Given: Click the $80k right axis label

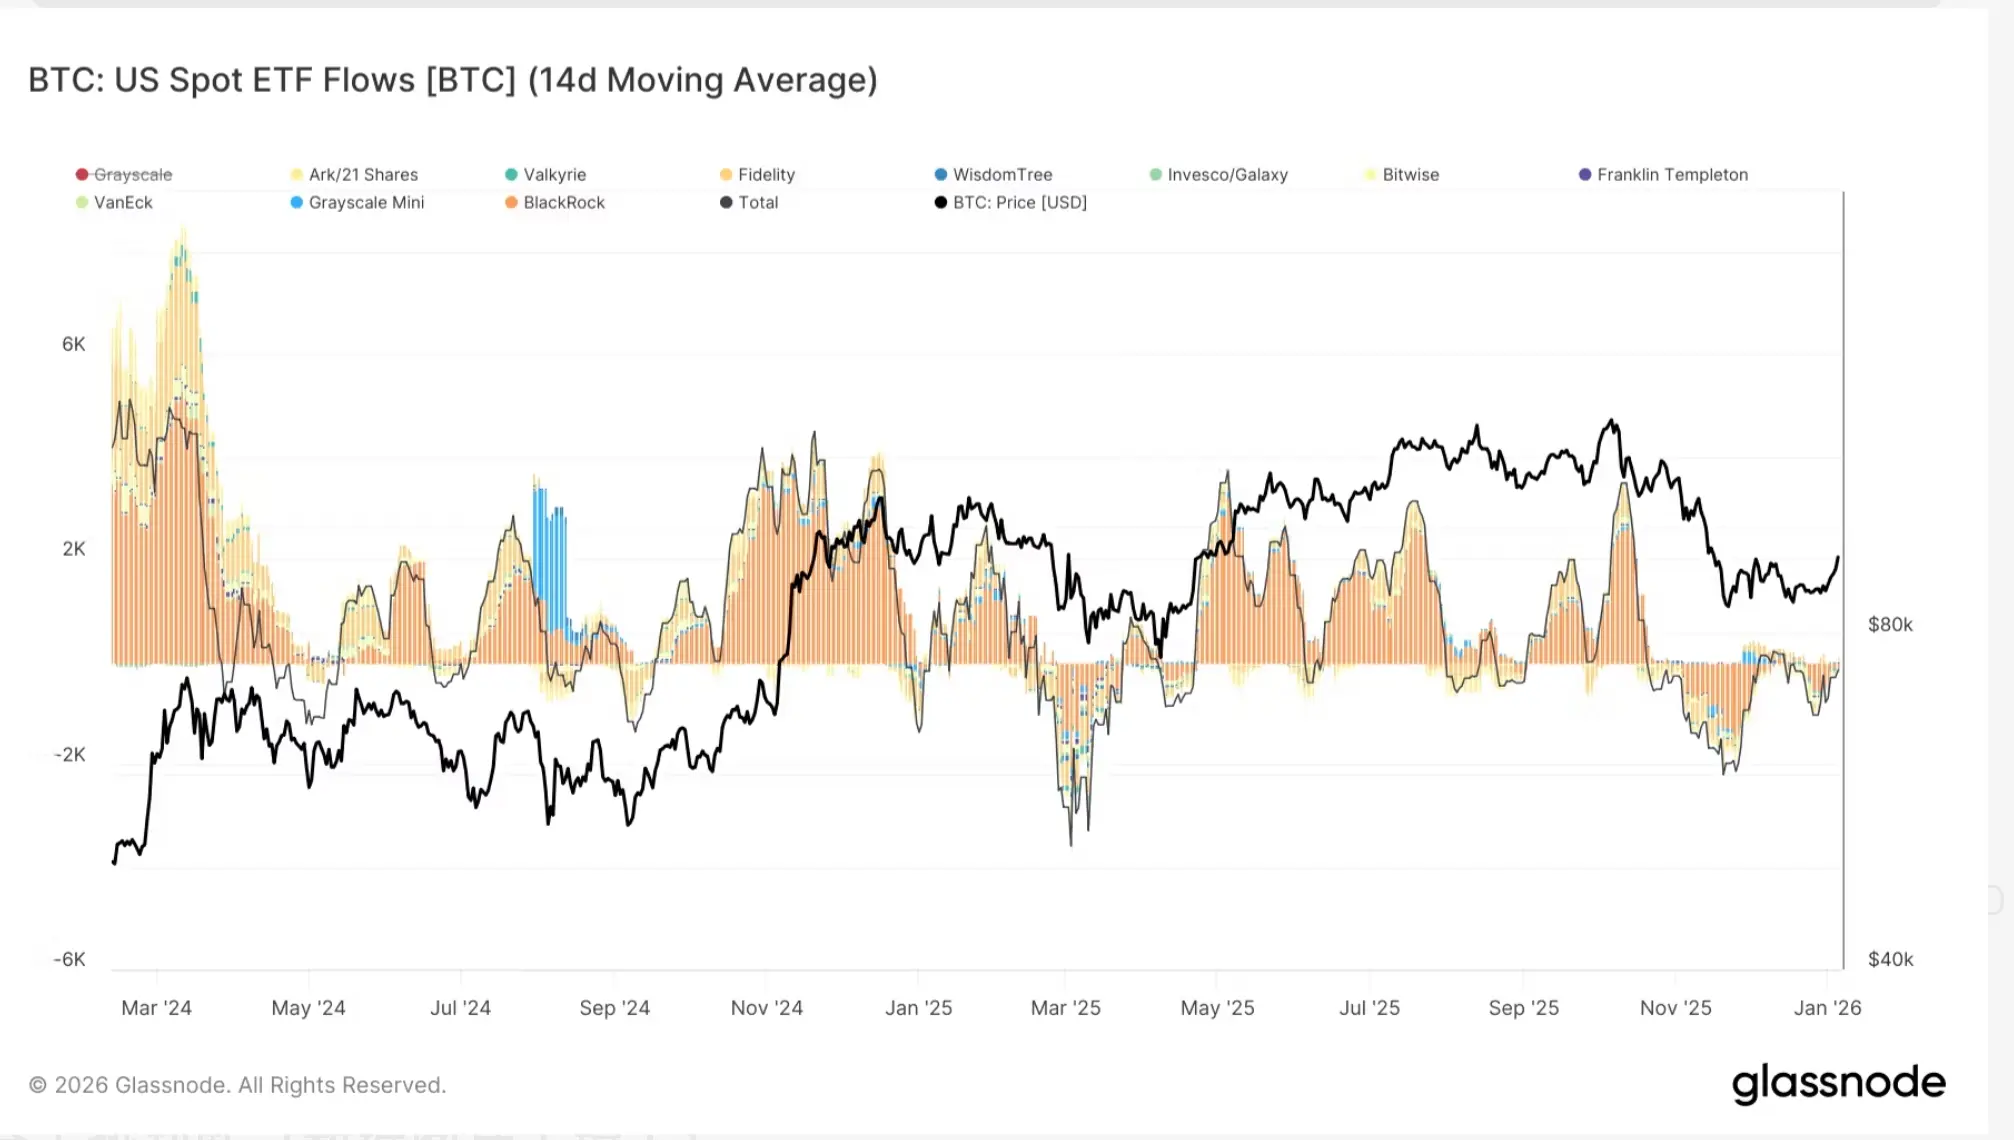Looking at the screenshot, I should click(1890, 624).
